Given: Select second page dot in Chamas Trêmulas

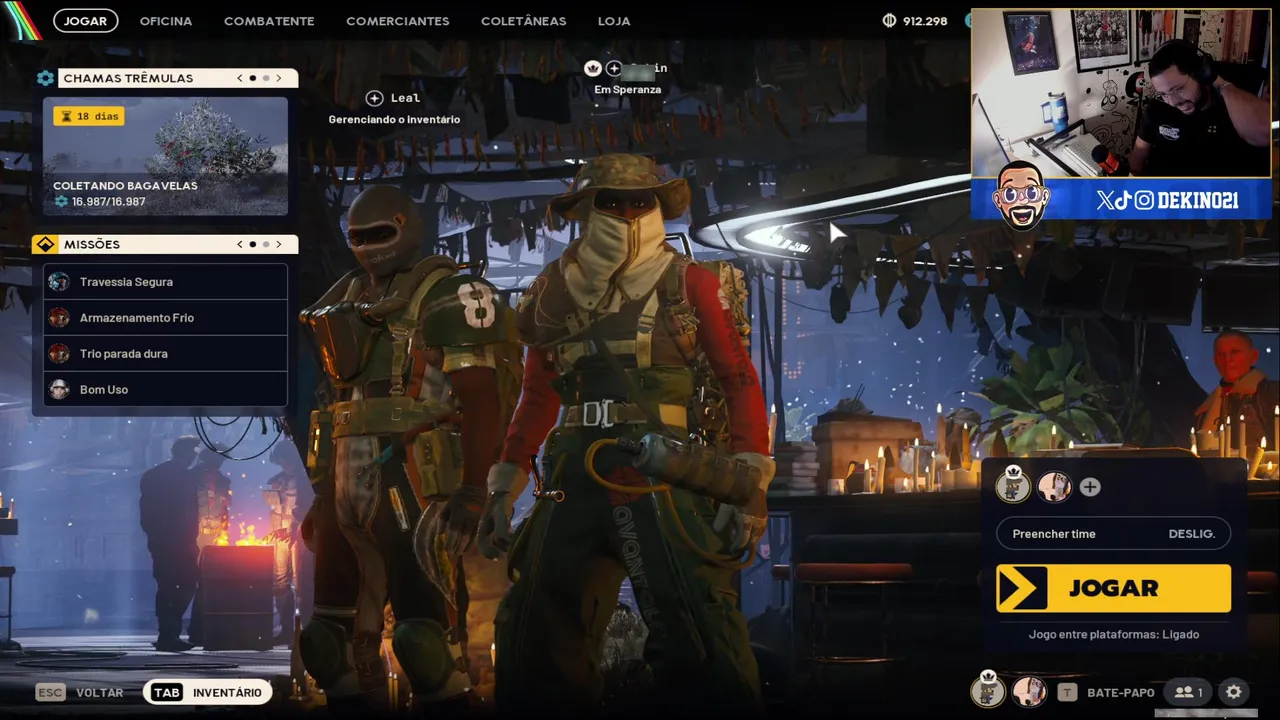Looking at the screenshot, I should (266, 78).
